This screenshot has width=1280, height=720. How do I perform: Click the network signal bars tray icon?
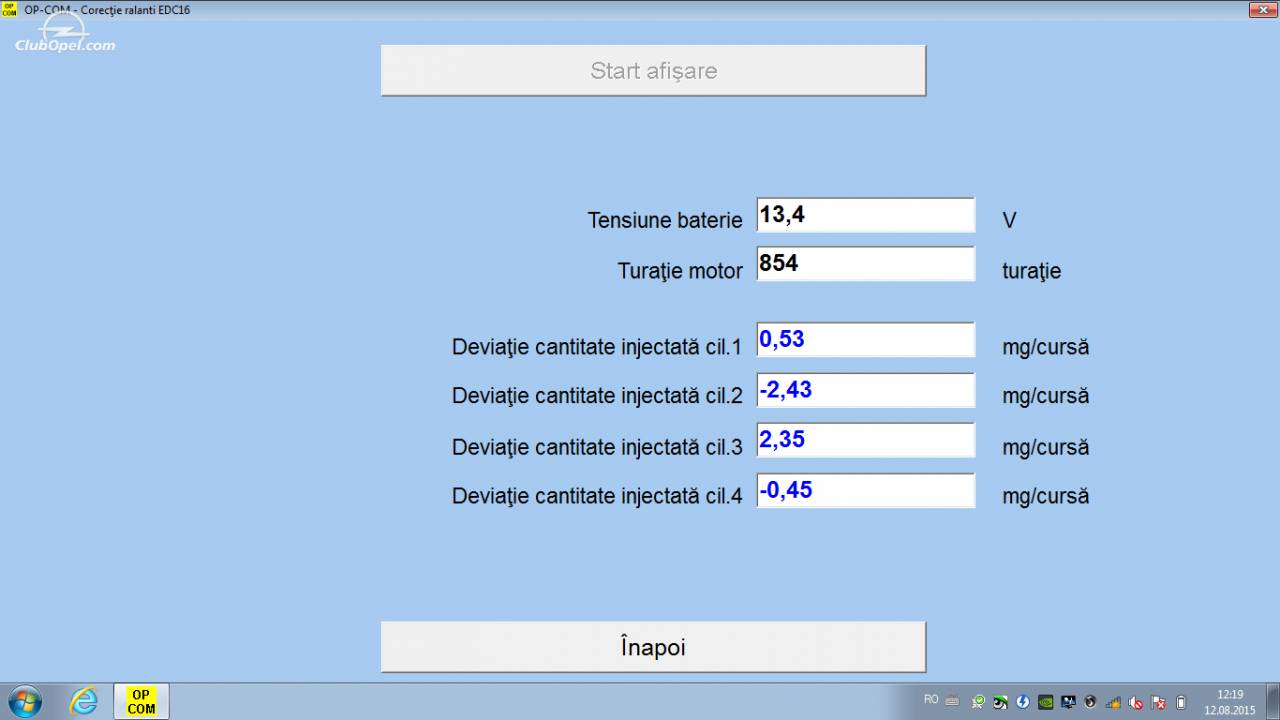pyautogui.click(x=1113, y=702)
